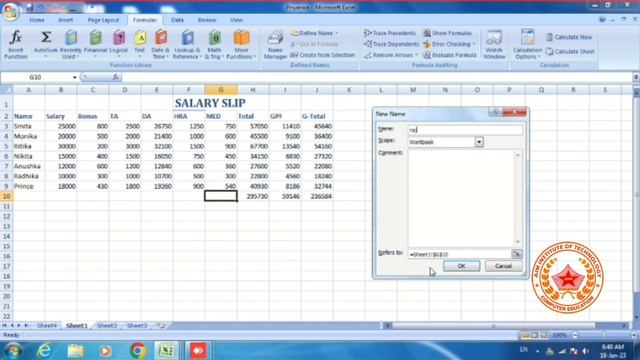Switch to the Review tab
Viewport: 640px width, 360px height.
[207, 20]
